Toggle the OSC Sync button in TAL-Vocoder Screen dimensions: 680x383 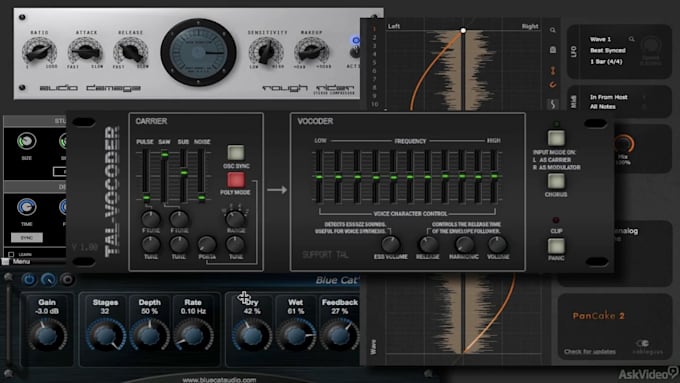(235, 153)
